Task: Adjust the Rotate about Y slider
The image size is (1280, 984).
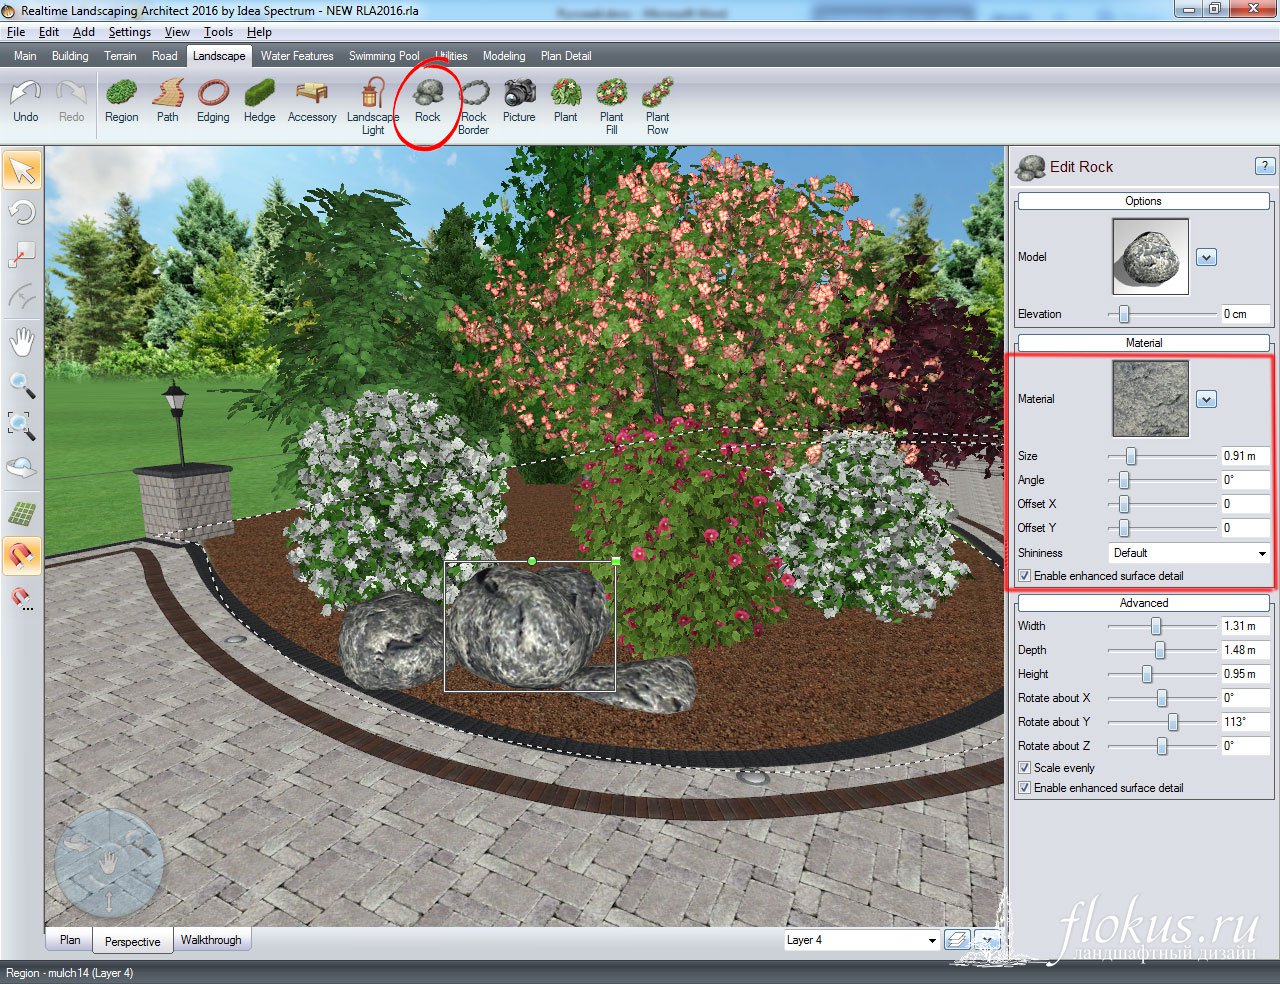Action: (x=1173, y=722)
